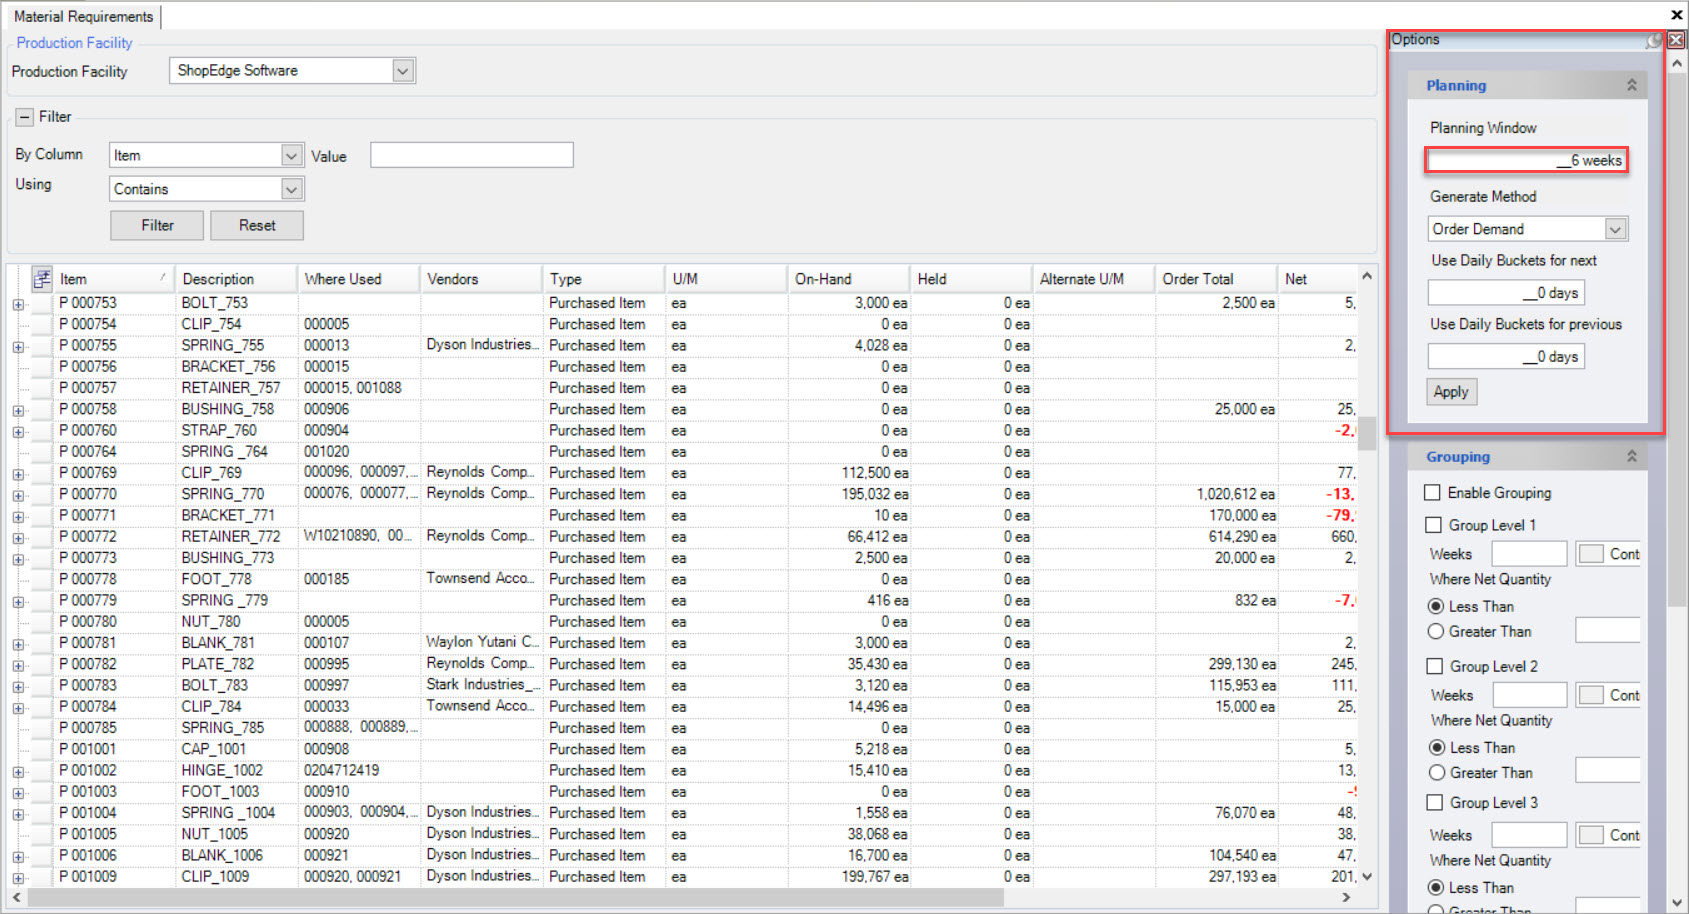Expand row P 000755

point(18,347)
